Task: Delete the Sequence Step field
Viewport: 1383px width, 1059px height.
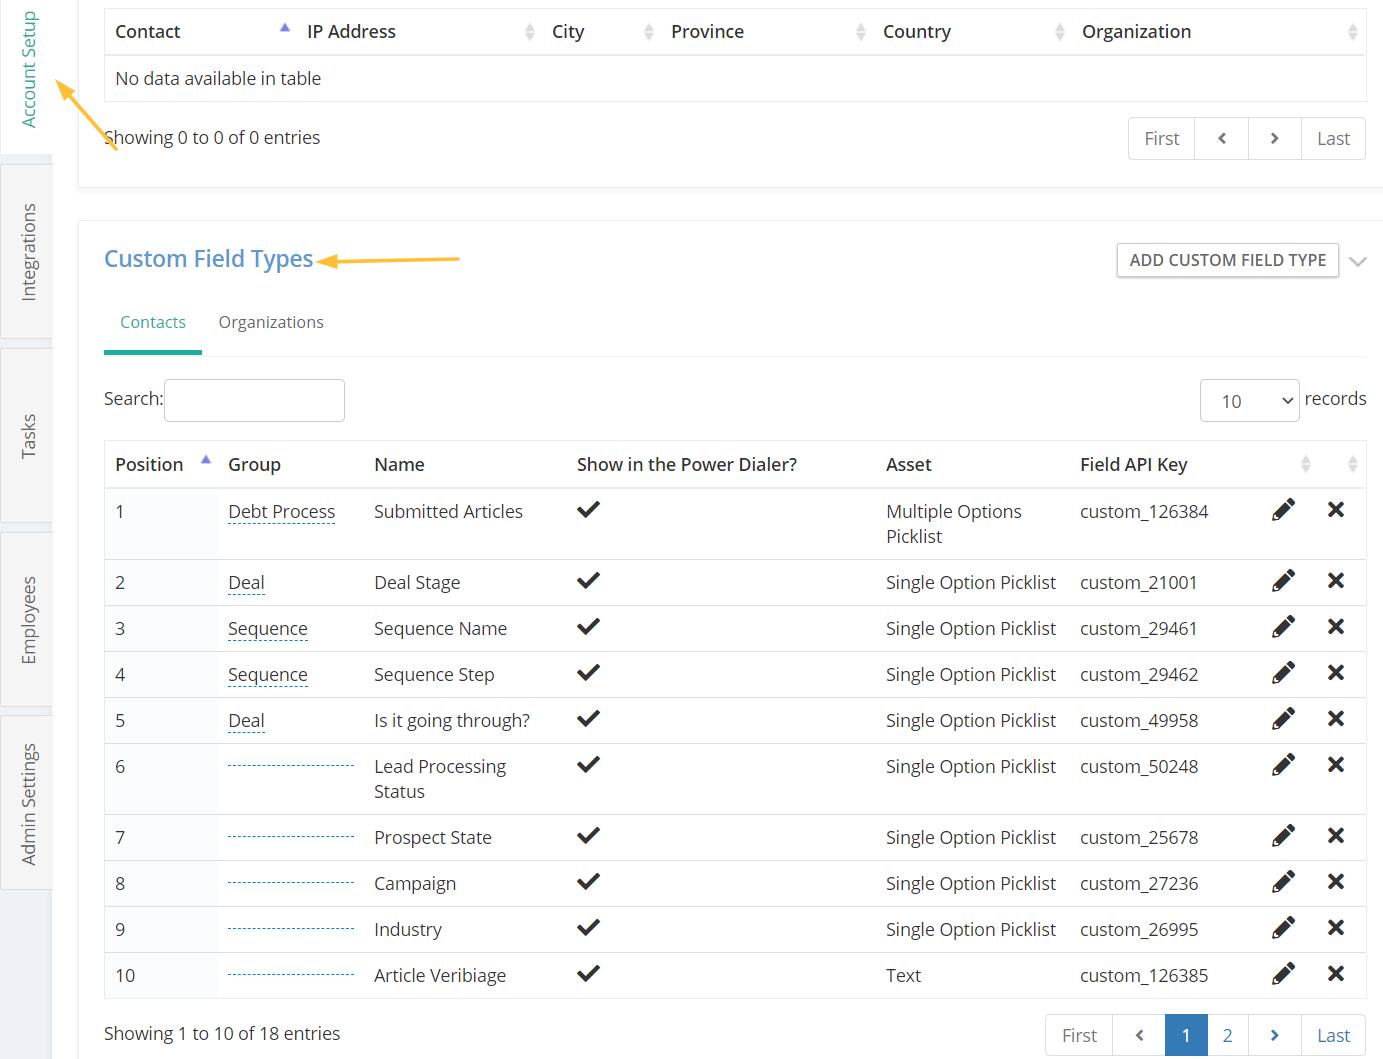Action: tap(1335, 673)
